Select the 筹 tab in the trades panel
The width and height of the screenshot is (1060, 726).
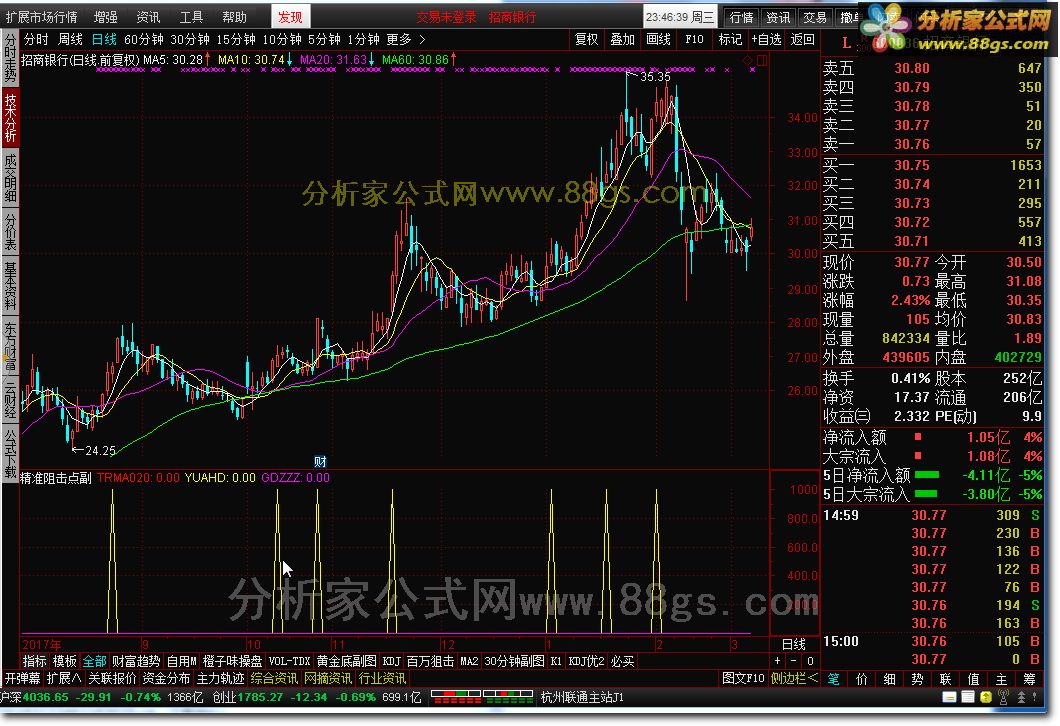(1030, 679)
